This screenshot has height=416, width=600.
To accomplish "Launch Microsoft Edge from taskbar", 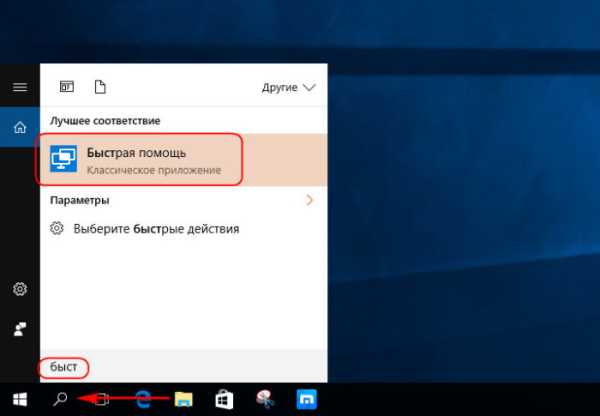I will tap(143, 399).
